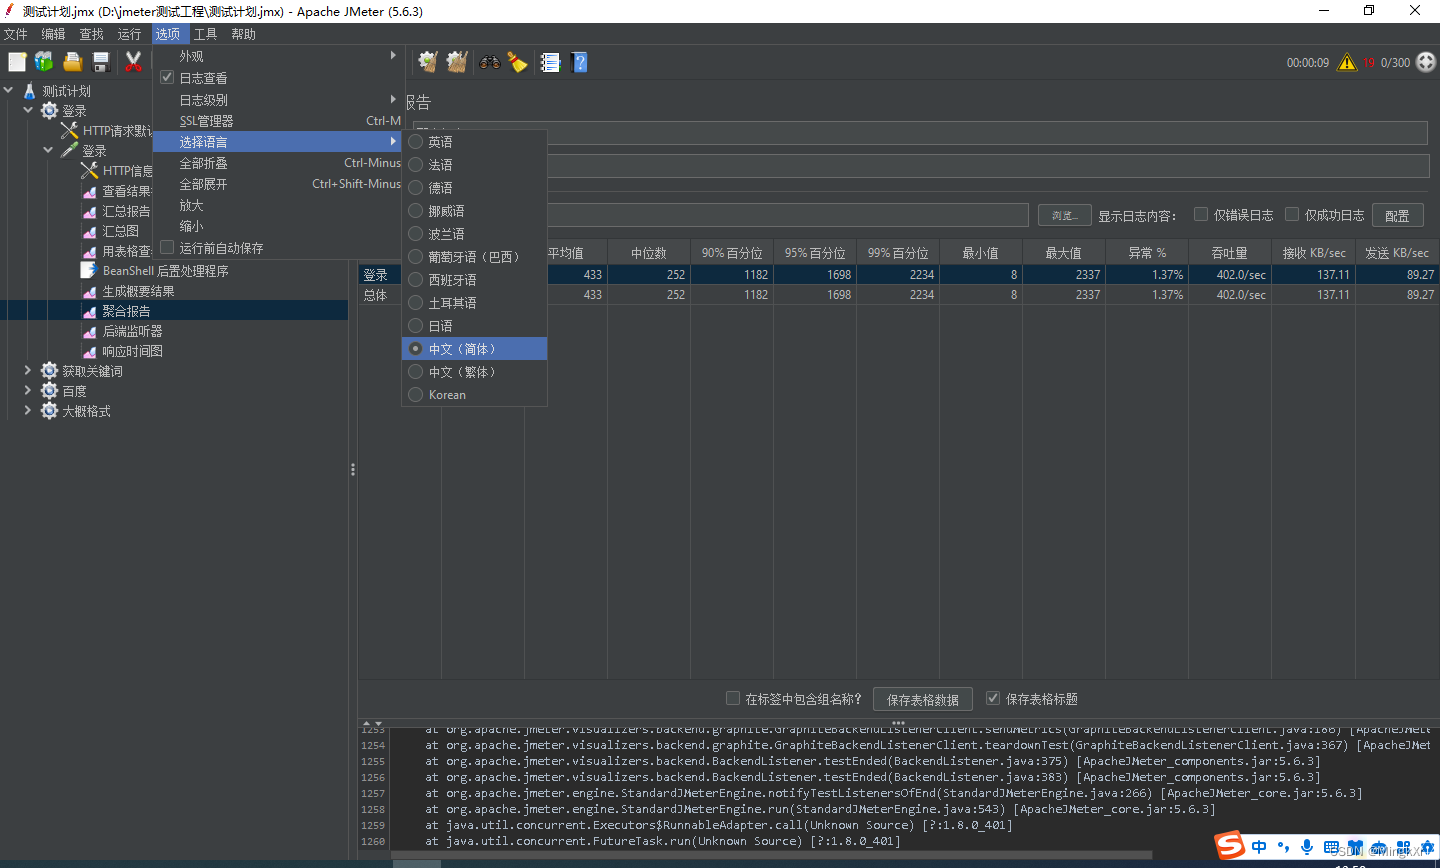This screenshot has width=1440, height=868.
Task: Click the flask icon of 测试计划
Action: tap(29, 91)
